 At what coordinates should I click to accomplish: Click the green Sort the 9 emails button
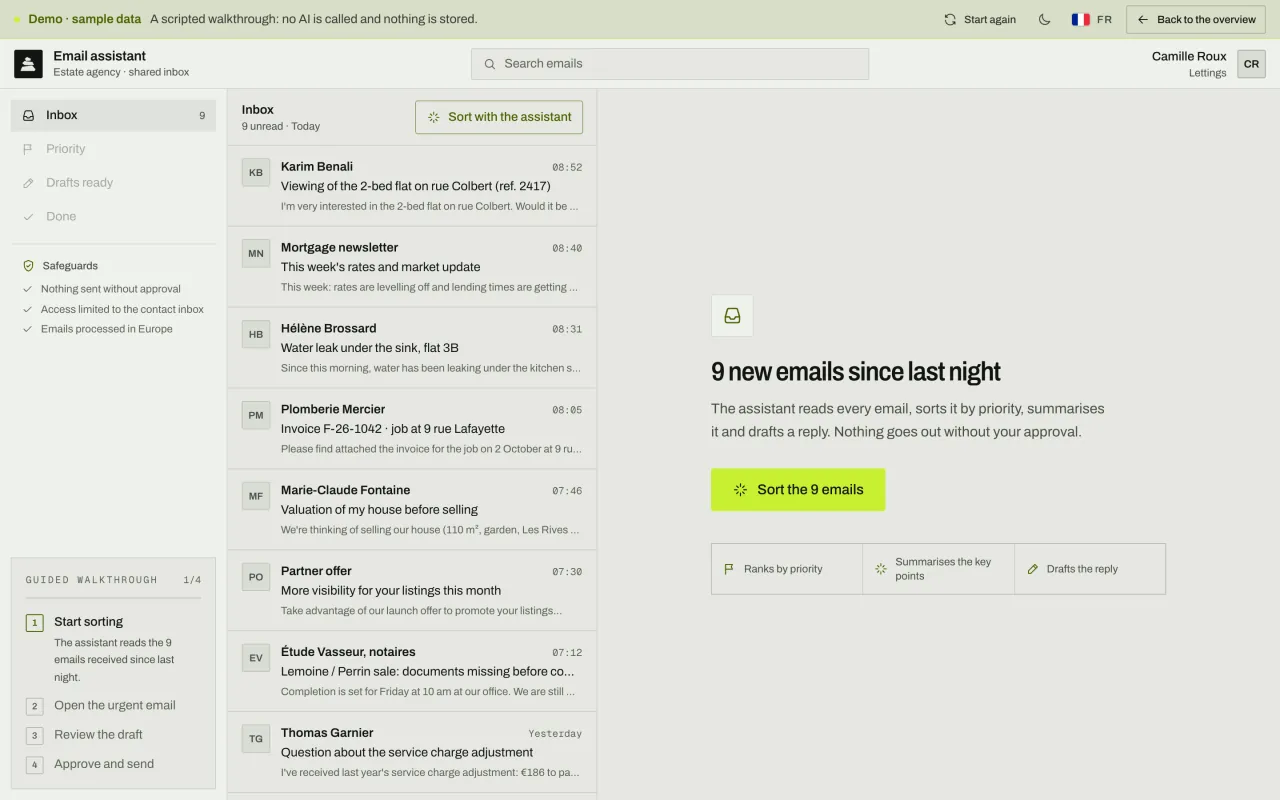(798, 490)
